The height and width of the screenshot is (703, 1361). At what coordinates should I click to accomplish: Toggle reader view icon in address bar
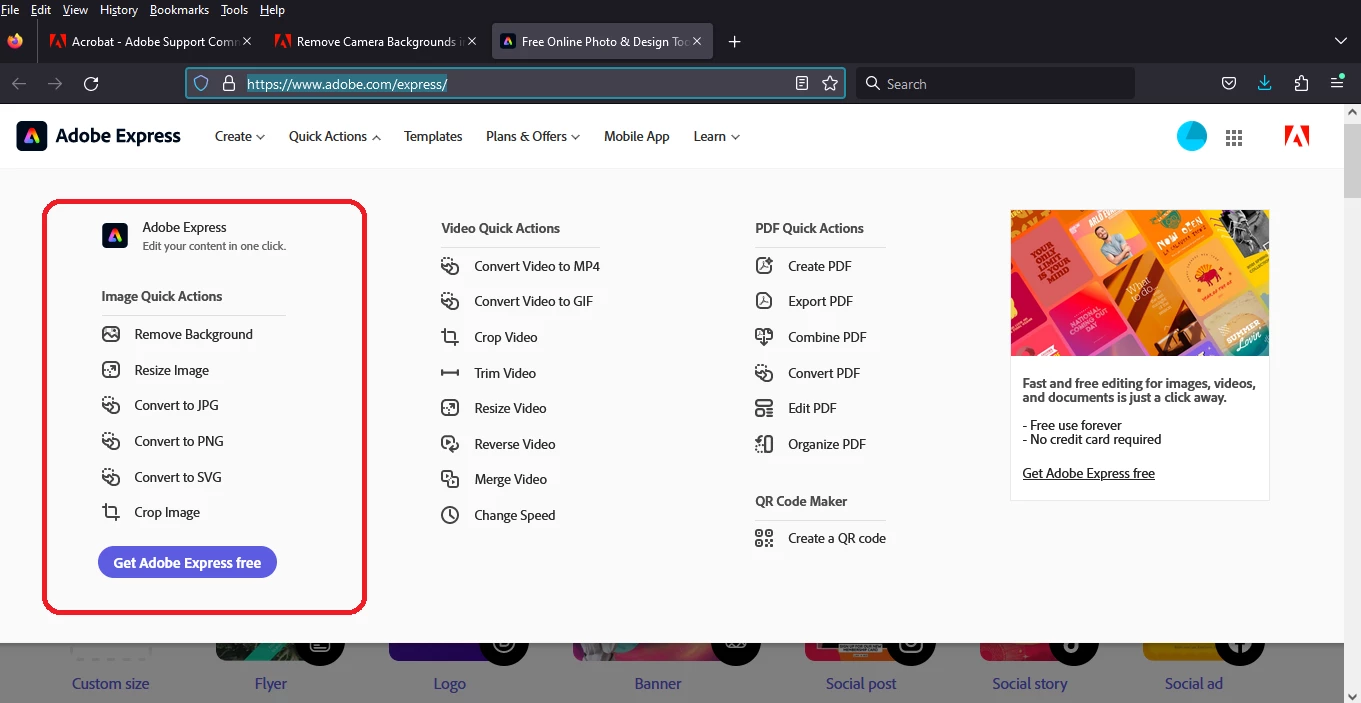[802, 84]
